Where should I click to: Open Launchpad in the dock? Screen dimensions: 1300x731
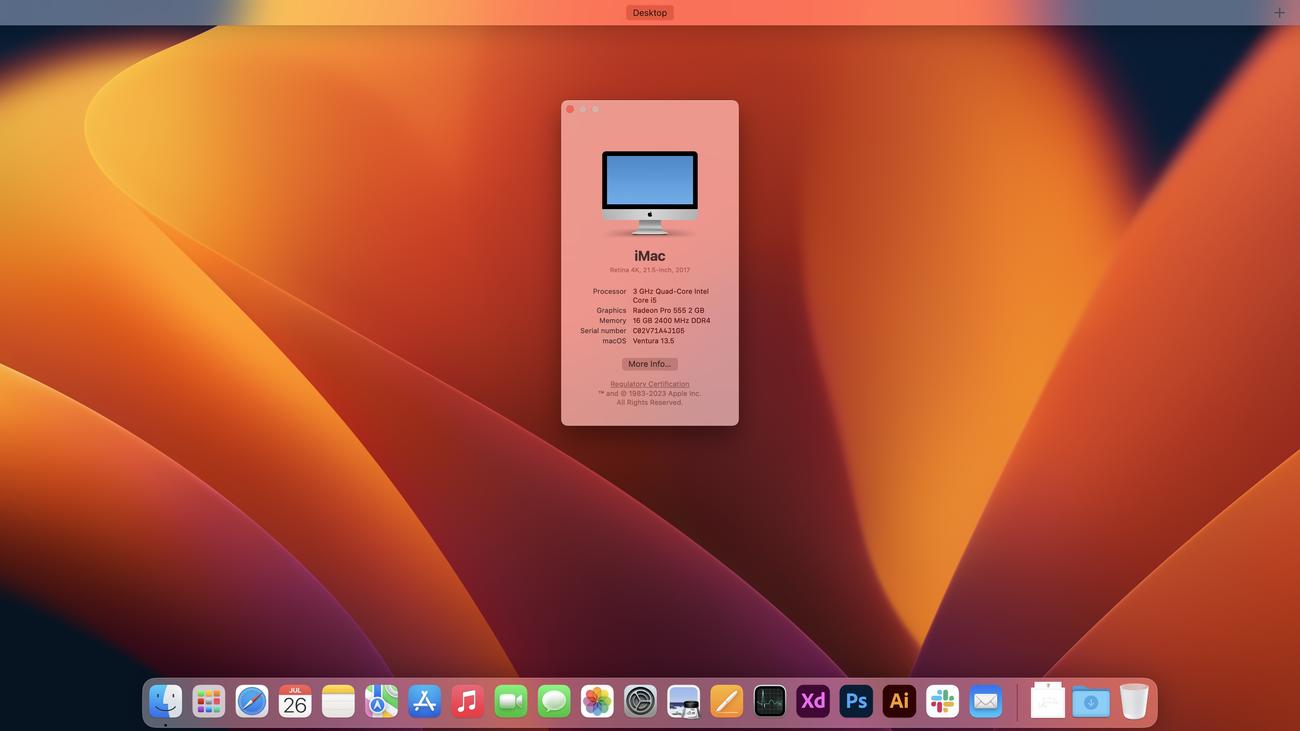point(208,701)
